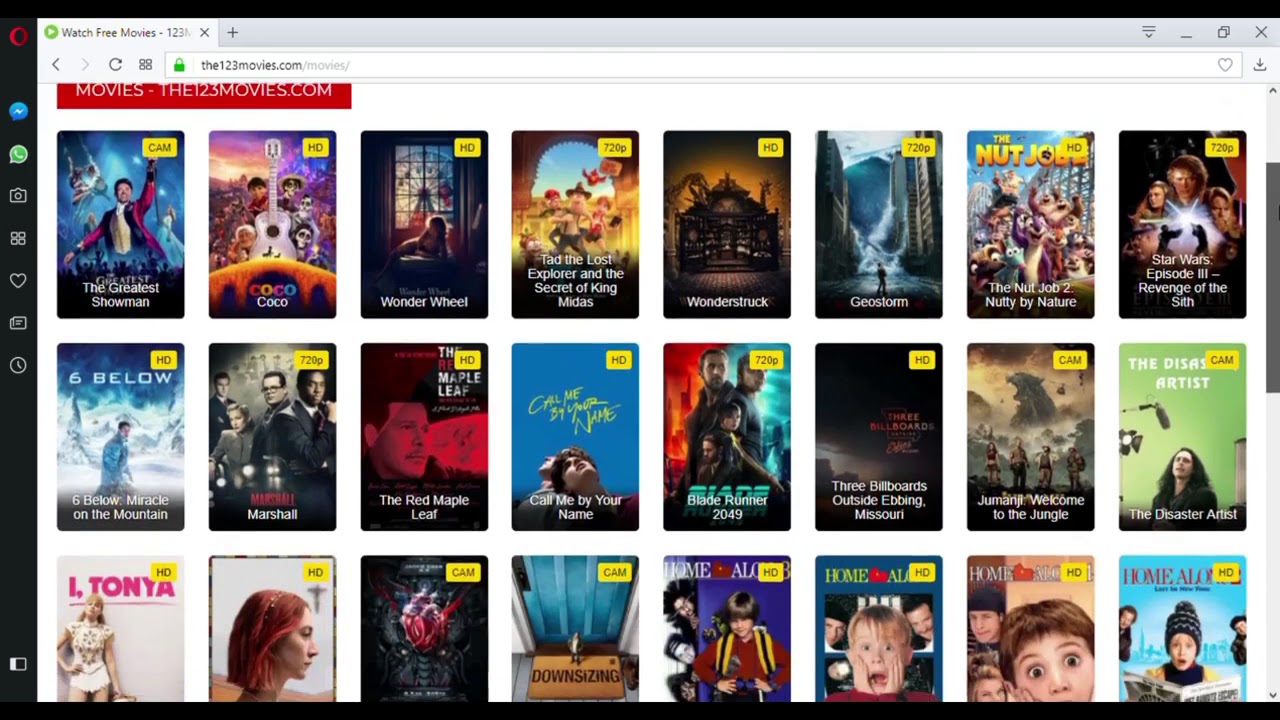1280x720 pixels.
Task: Click HD badge on Wonder Wheel poster
Action: (467, 147)
